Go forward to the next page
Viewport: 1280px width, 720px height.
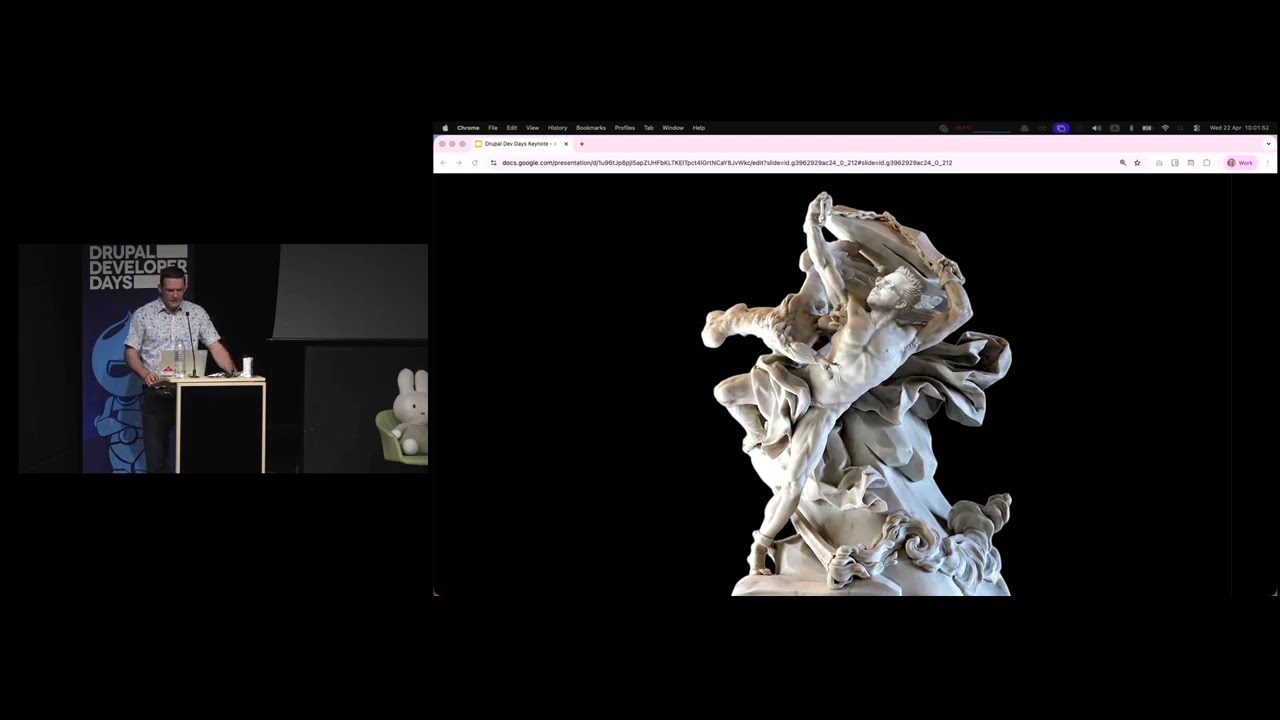pyautogui.click(x=459, y=163)
